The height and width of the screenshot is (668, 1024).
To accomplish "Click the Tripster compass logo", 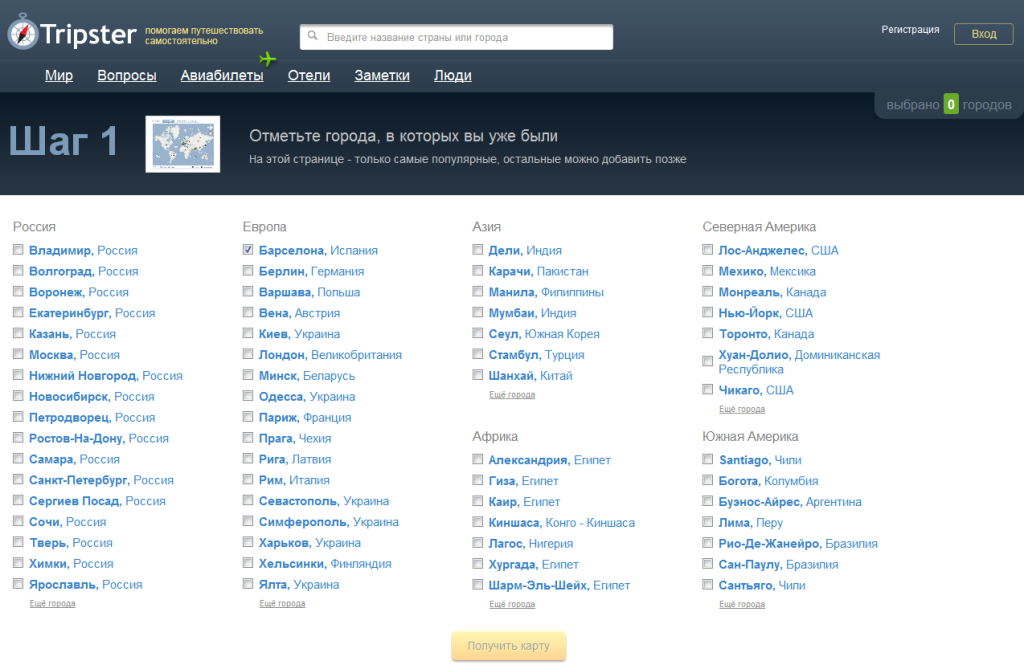I will (24, 35).
